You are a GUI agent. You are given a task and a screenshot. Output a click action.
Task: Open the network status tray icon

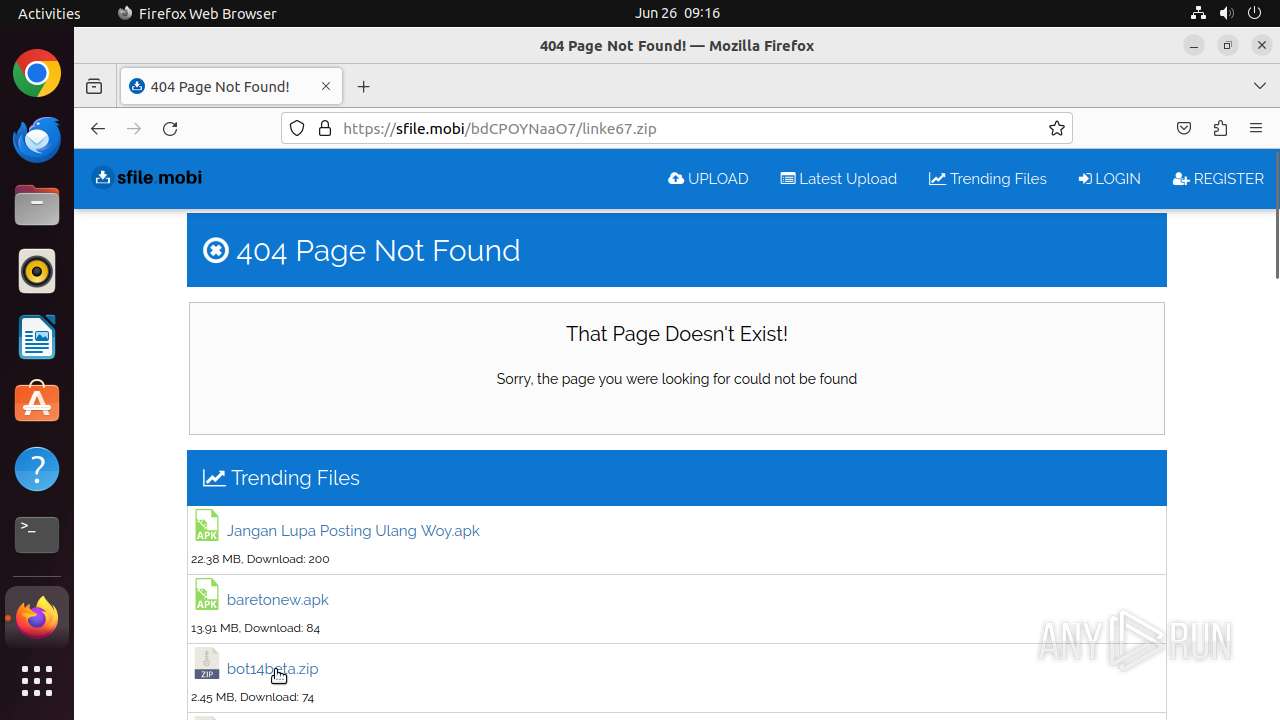point(1198,13)
